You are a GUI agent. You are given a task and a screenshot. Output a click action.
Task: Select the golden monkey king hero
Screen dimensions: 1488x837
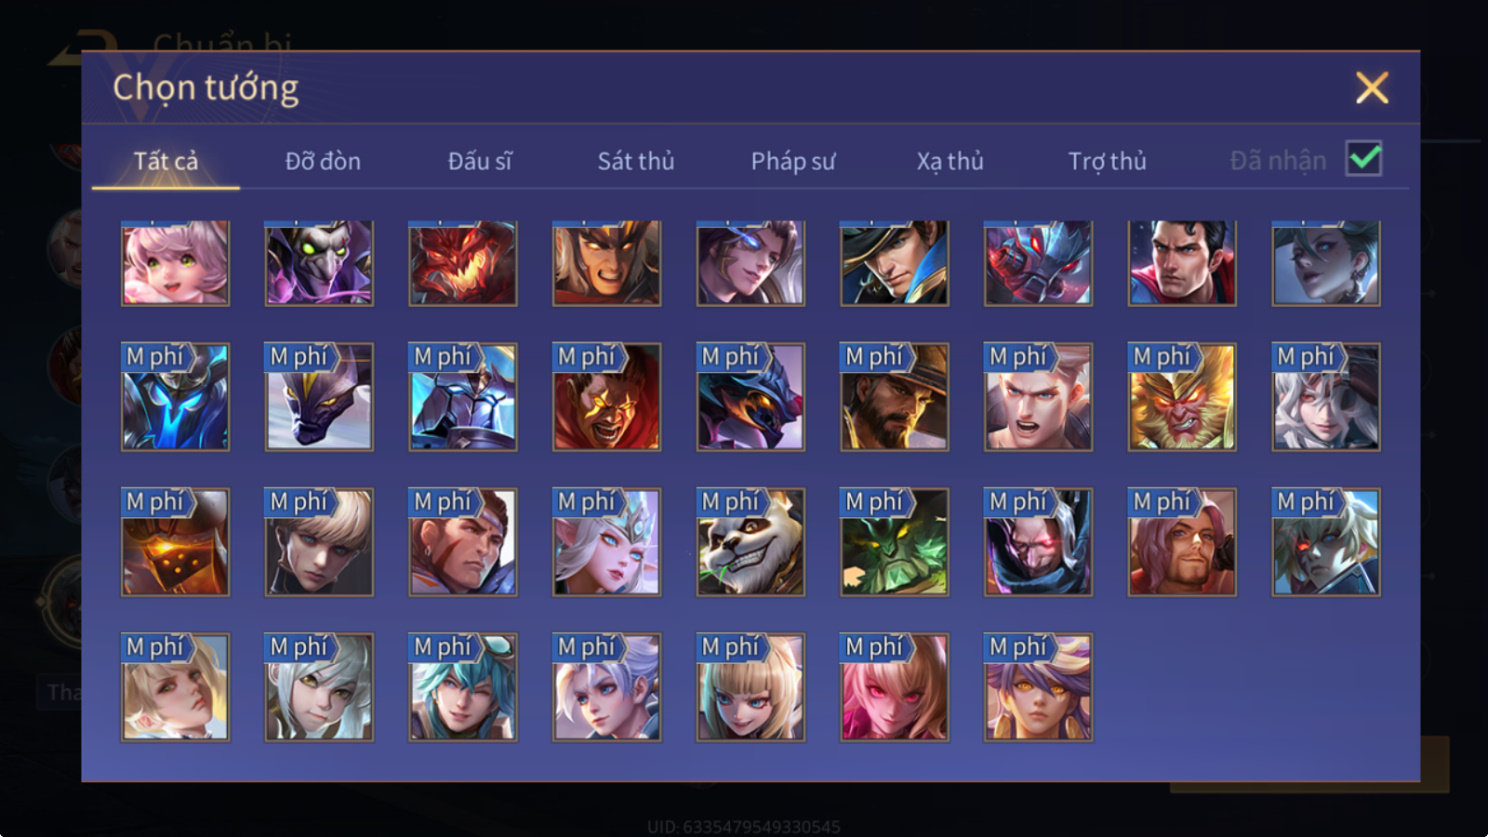[1182, 397]
